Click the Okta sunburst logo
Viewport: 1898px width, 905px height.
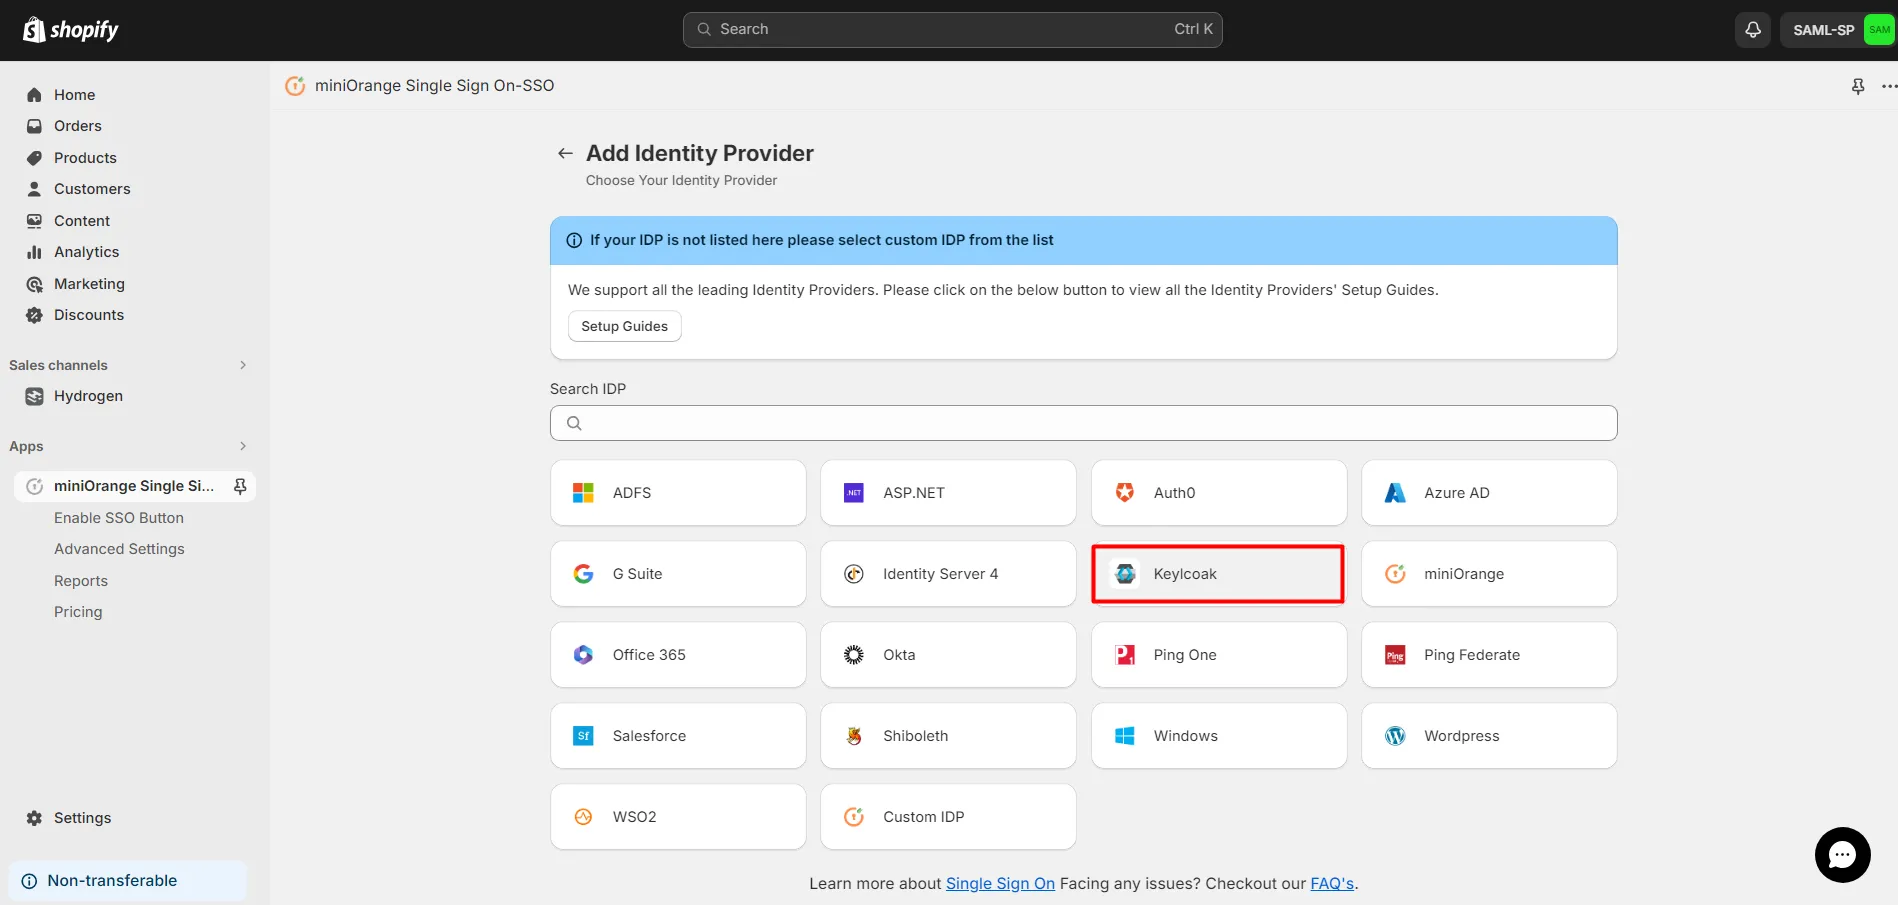coord(854,655)
